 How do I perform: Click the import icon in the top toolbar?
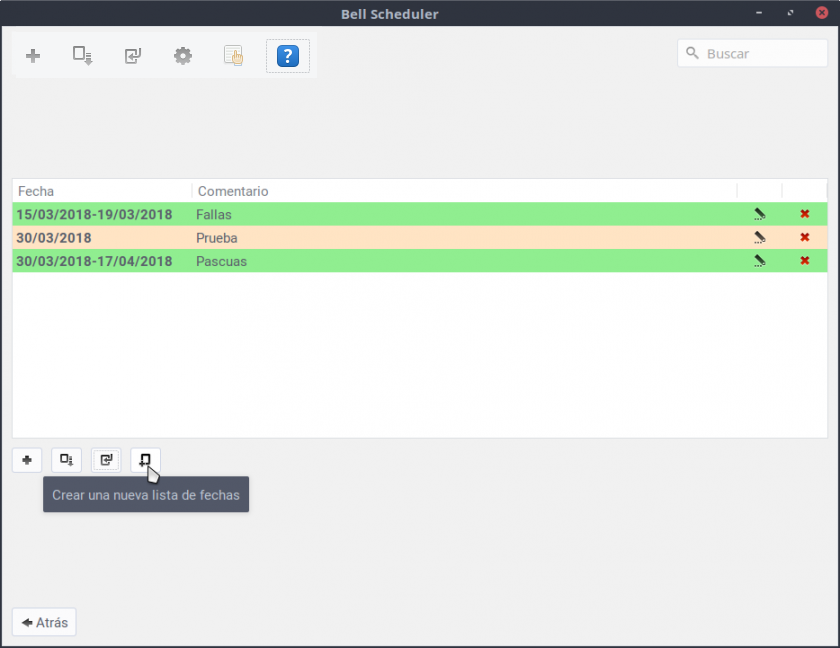click(x=133, y=56)
